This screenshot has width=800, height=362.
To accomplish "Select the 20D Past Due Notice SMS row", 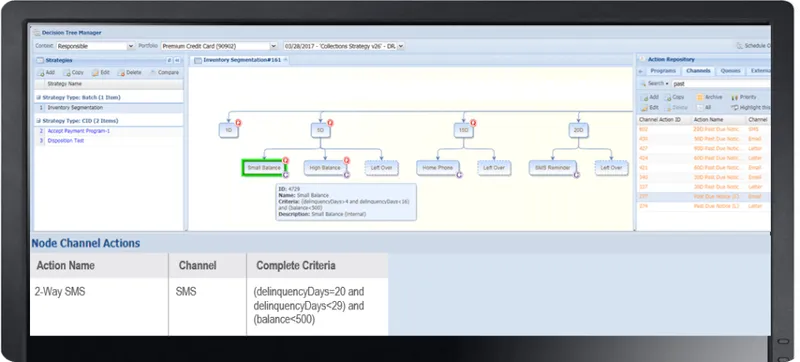I will [x=704, y=129].
